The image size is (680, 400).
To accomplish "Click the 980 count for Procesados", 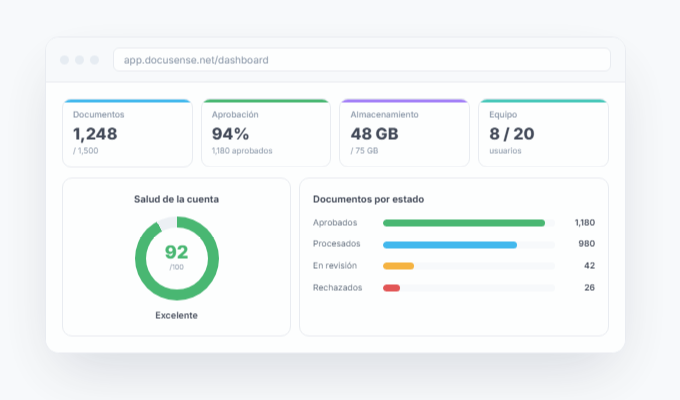I will [587, 244].
